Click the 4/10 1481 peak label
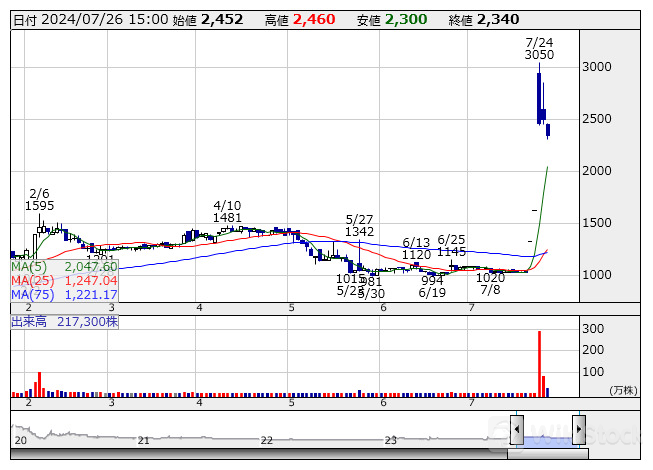The height and width of the screenshot is (470, 653). coord(227,210)
